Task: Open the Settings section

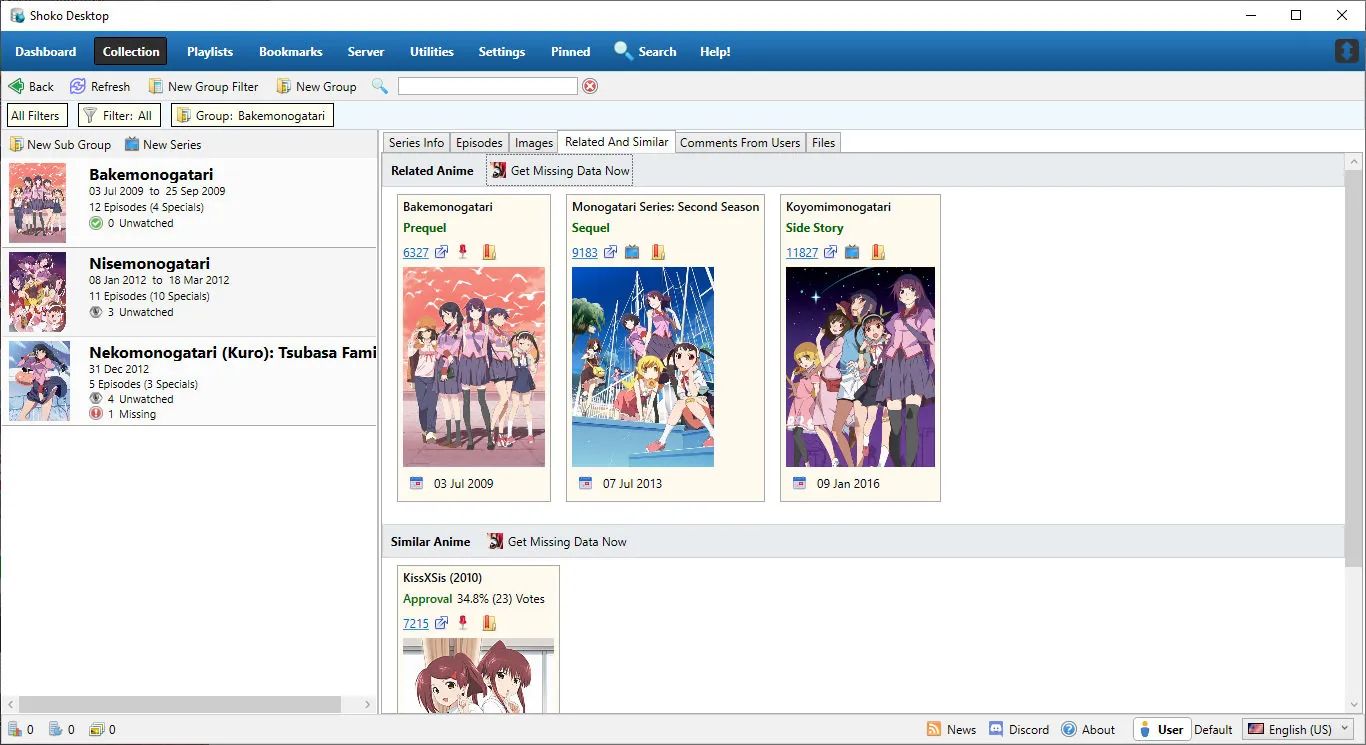Action: (502, 51)
